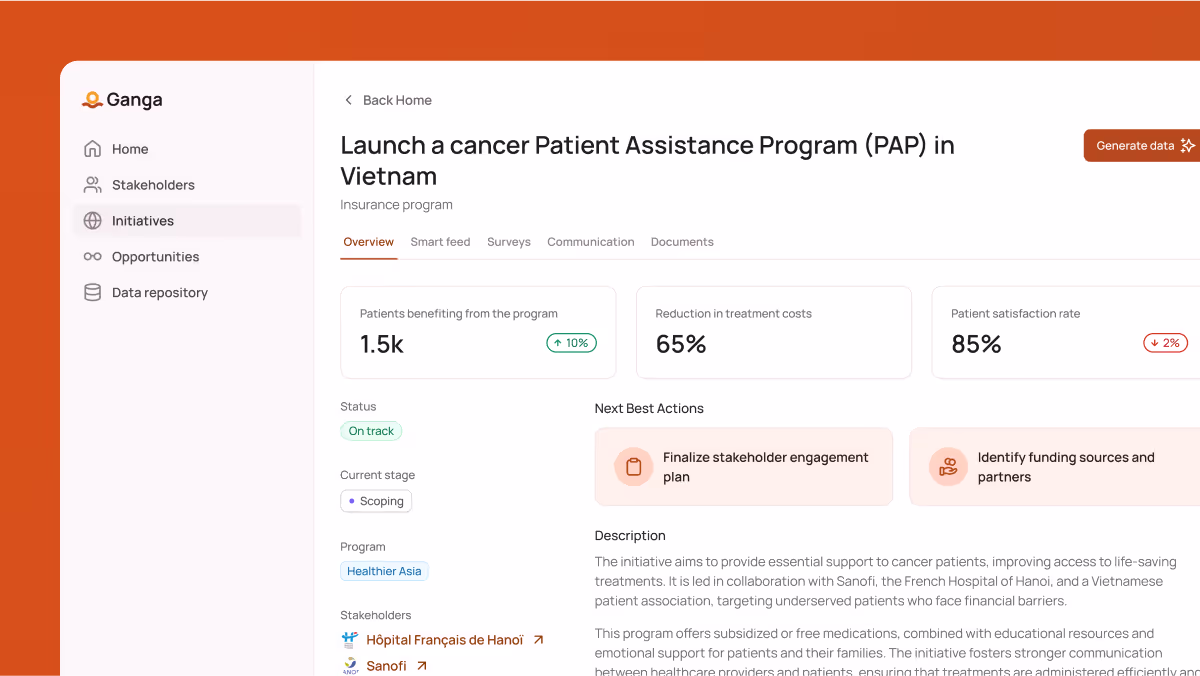1200x676 pixels.
Task: Click the Home house icon in sidebar
Action: [92, 149]
